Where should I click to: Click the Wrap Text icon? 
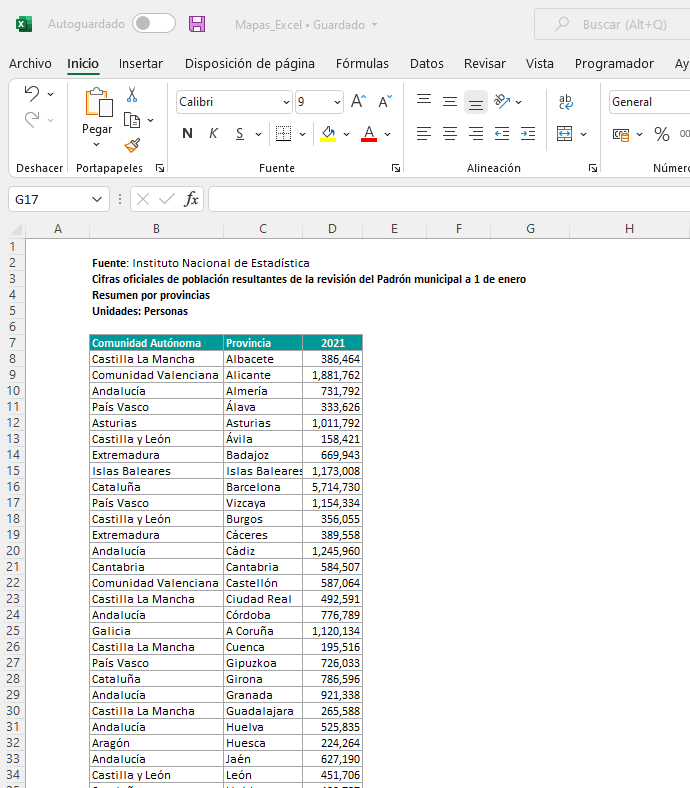pyautogui.click(x=566, y=101)
